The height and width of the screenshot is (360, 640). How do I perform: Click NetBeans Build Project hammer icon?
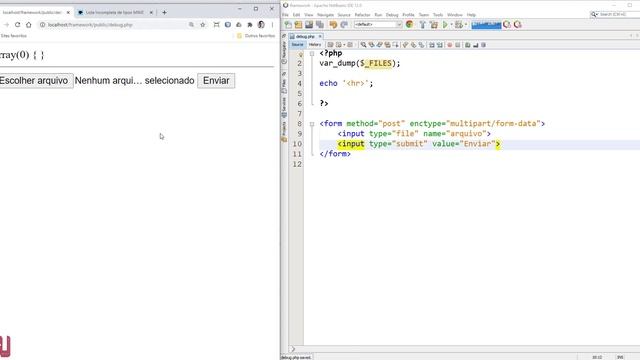[x=422, y=24]
